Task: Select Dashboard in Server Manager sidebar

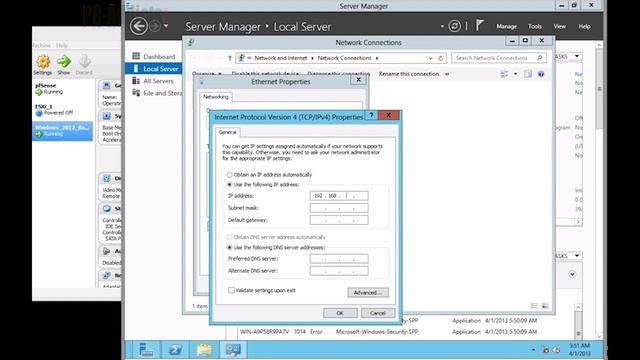Action: point(159,57)
